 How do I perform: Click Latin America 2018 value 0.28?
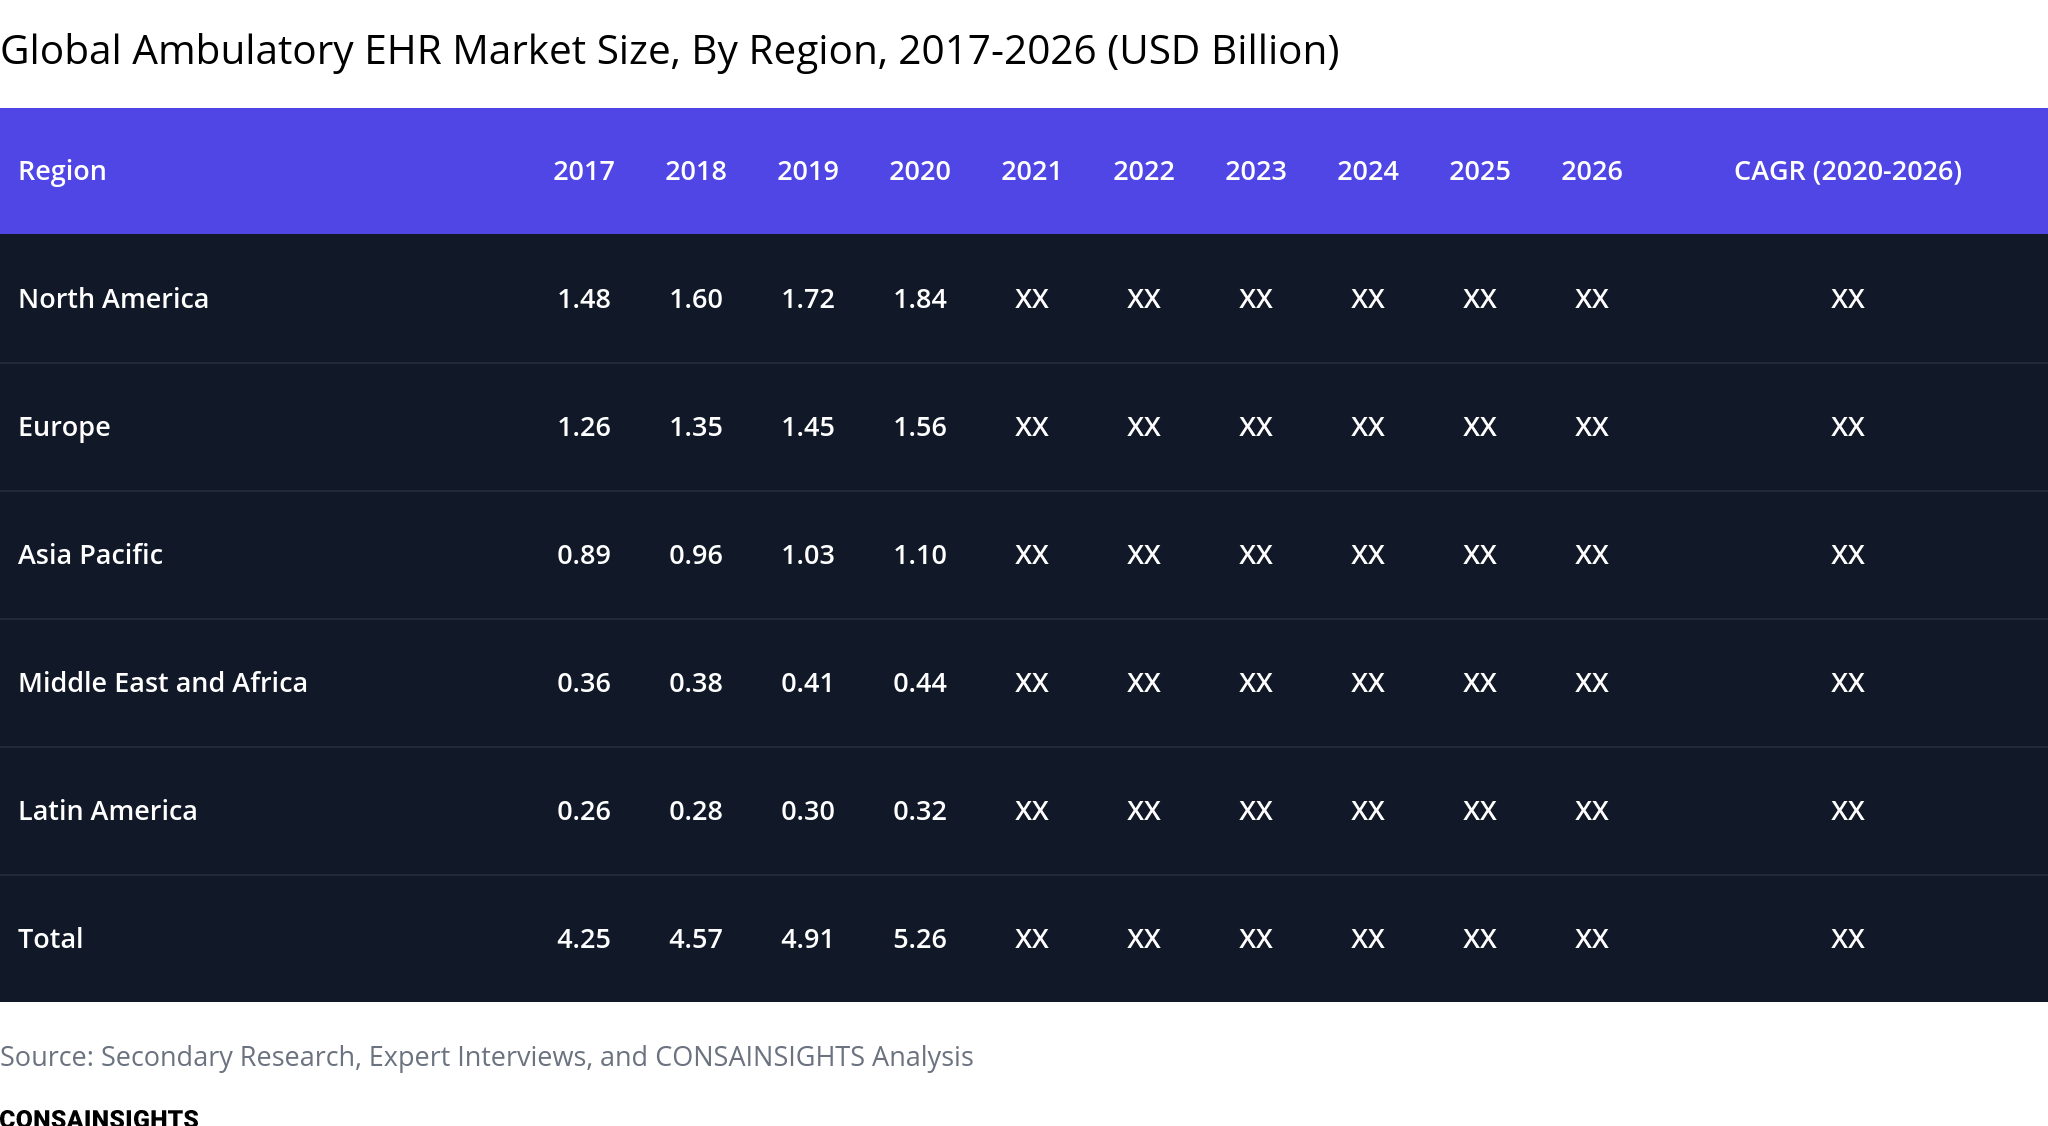tap(696, 810)
